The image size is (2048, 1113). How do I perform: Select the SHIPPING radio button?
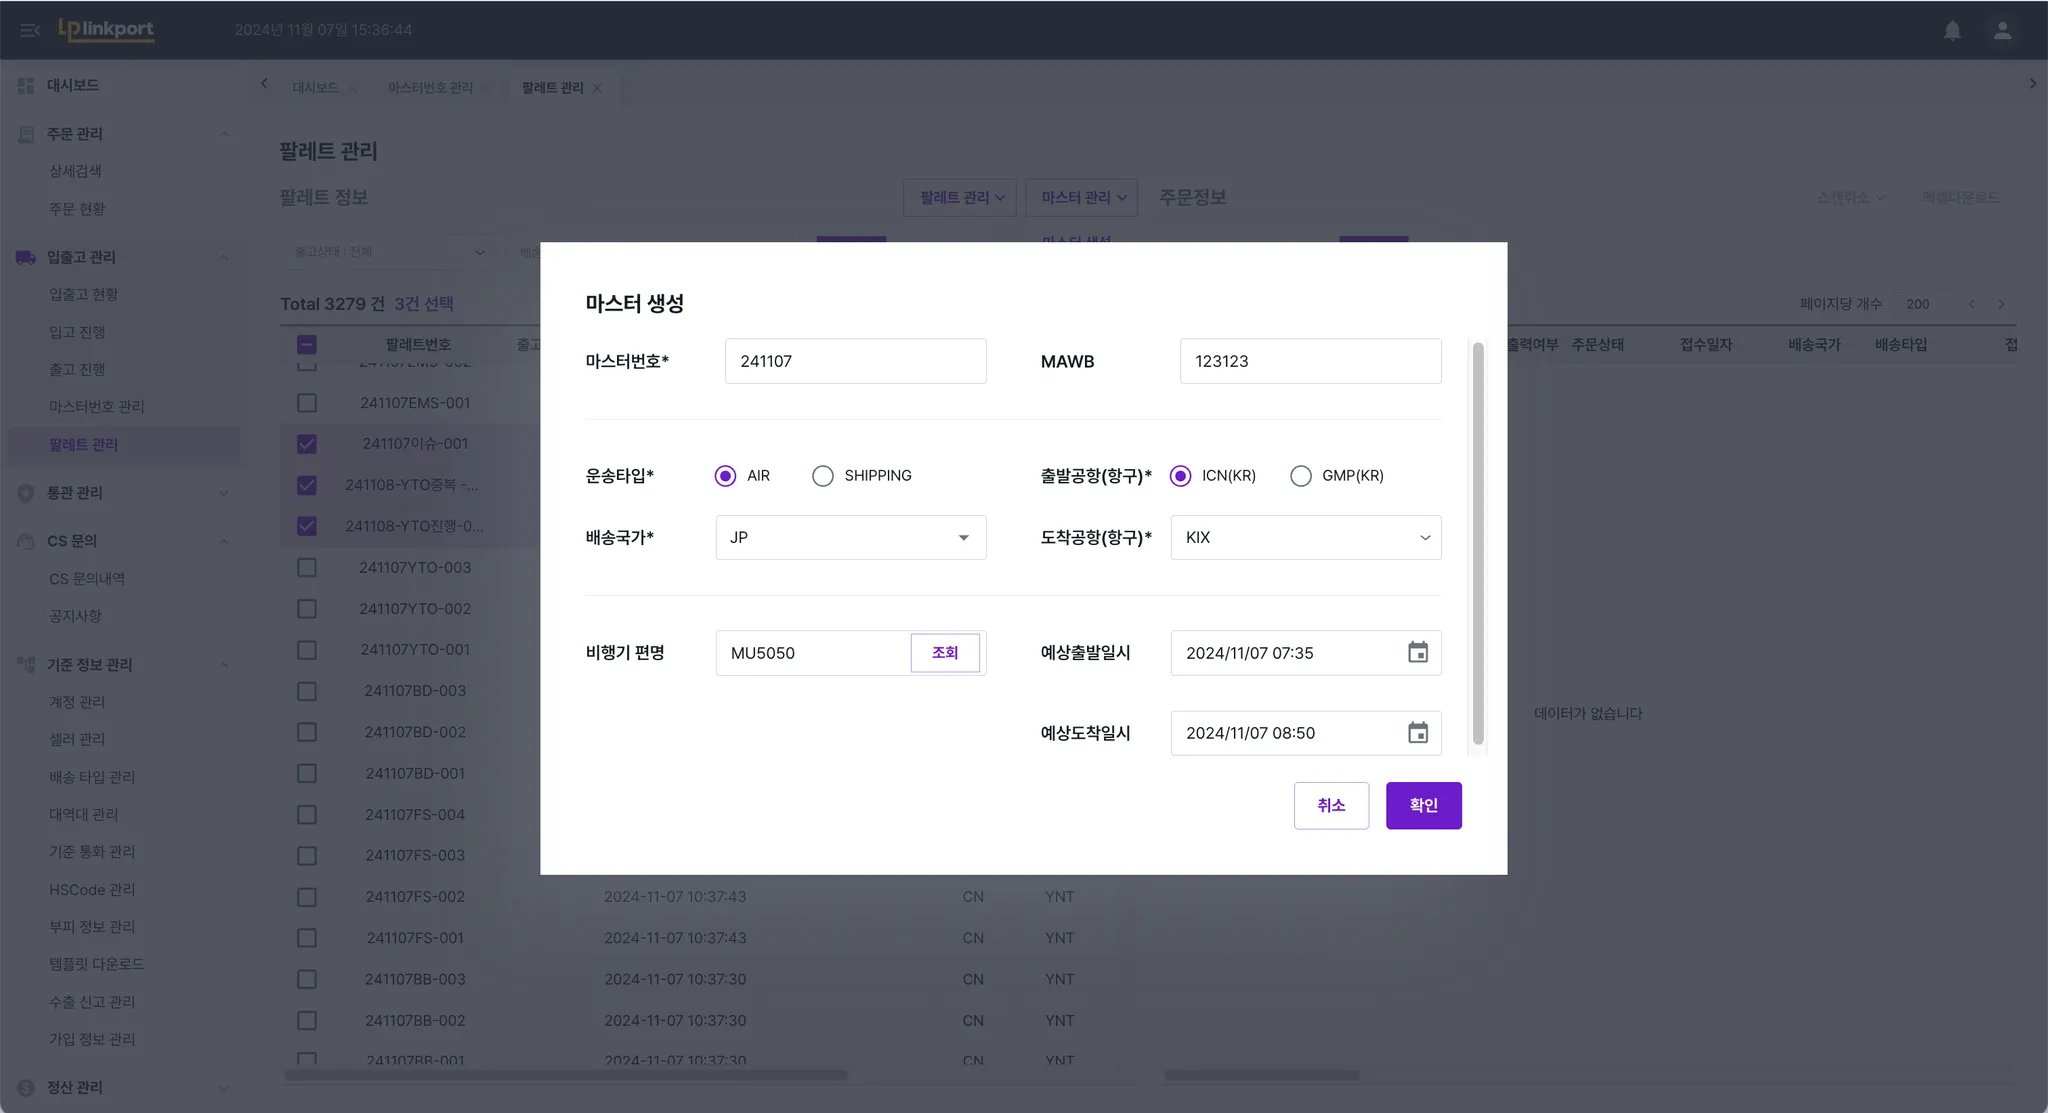(x=822, y=476)
